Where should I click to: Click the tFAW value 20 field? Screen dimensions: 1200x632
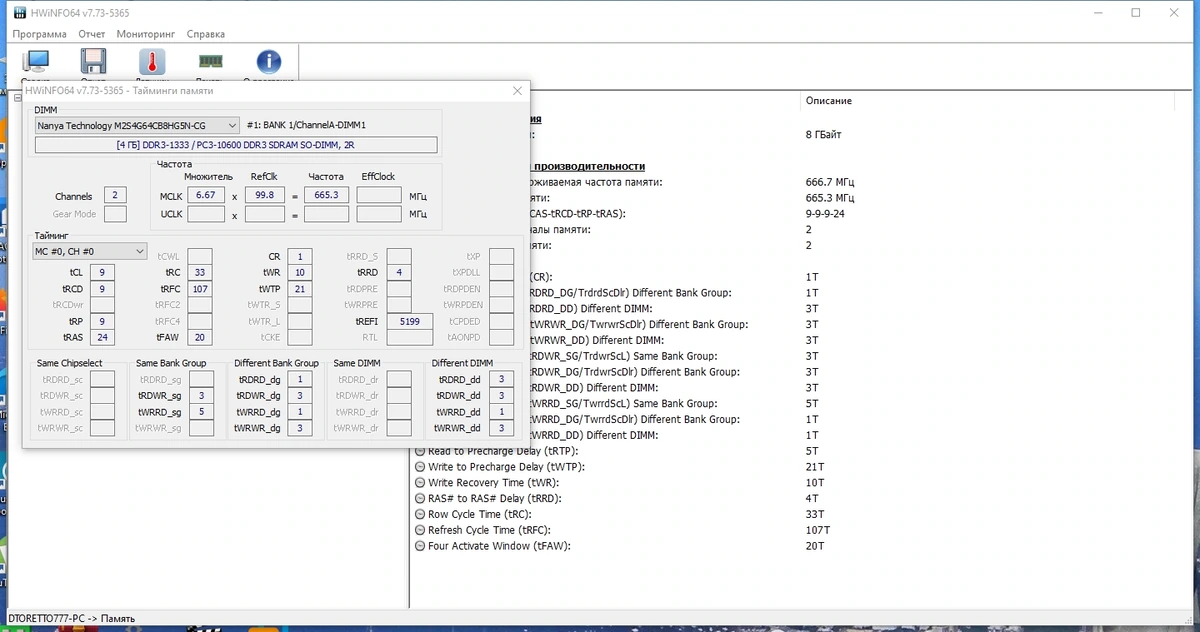click(200, 337)
